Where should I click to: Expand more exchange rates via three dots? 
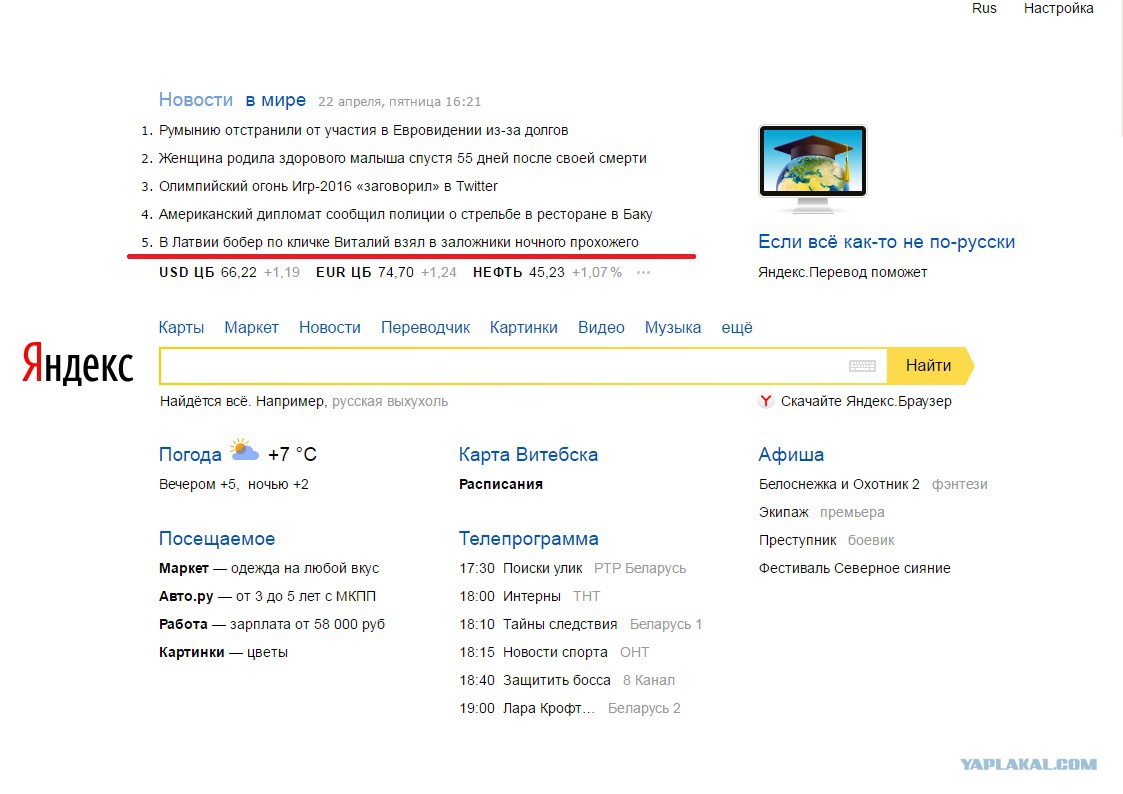pos(643,272)
